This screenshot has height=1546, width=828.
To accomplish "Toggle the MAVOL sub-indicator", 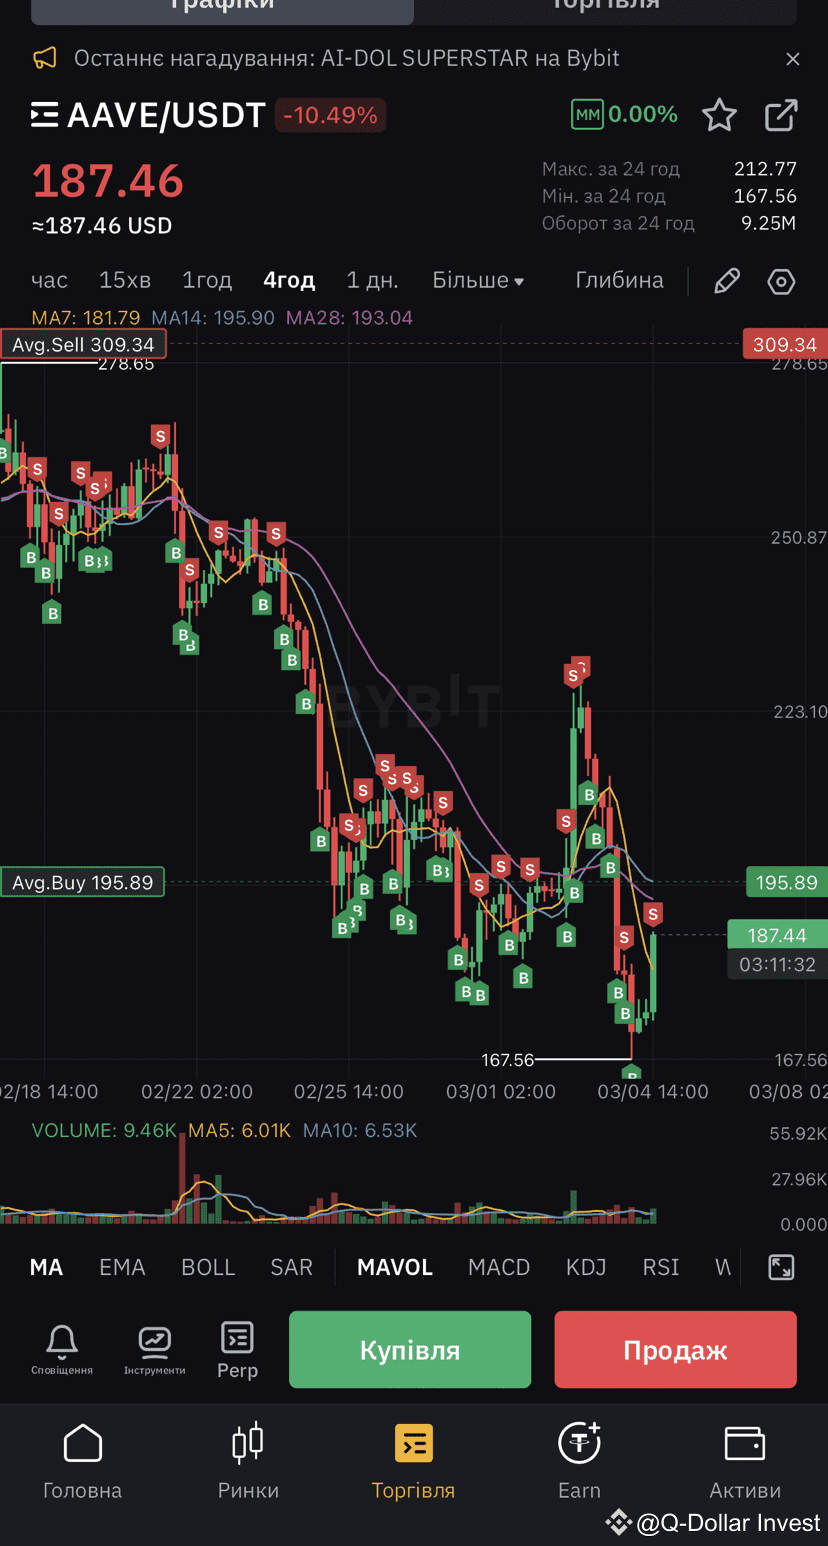I will point(395,1267).
